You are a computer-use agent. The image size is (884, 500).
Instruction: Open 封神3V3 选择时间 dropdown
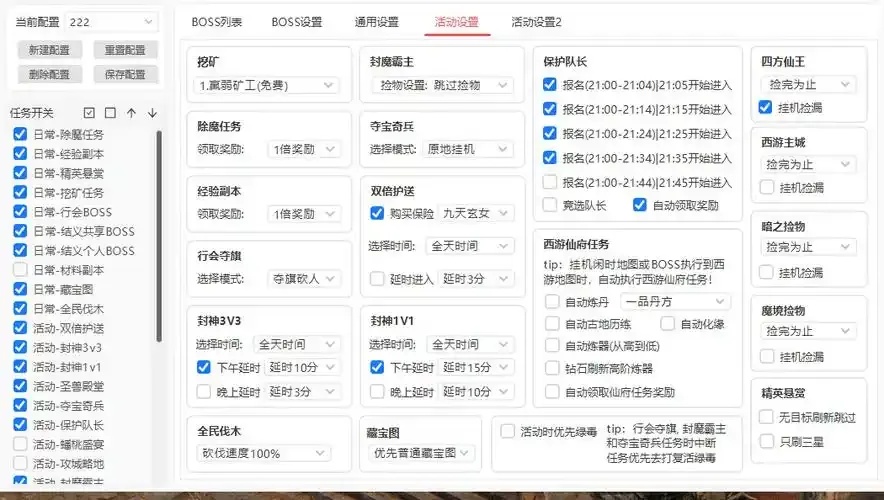[296, 344]
